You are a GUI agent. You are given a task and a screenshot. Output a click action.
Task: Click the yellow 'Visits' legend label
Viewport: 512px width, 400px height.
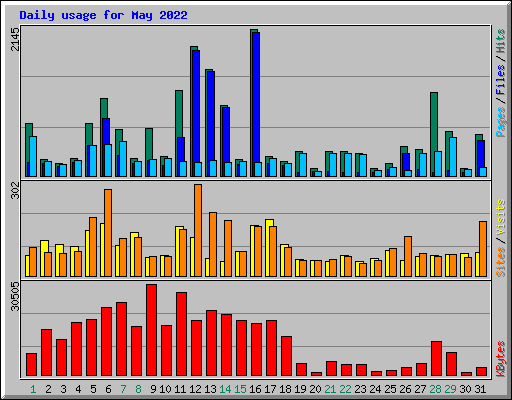click(500, 218)
